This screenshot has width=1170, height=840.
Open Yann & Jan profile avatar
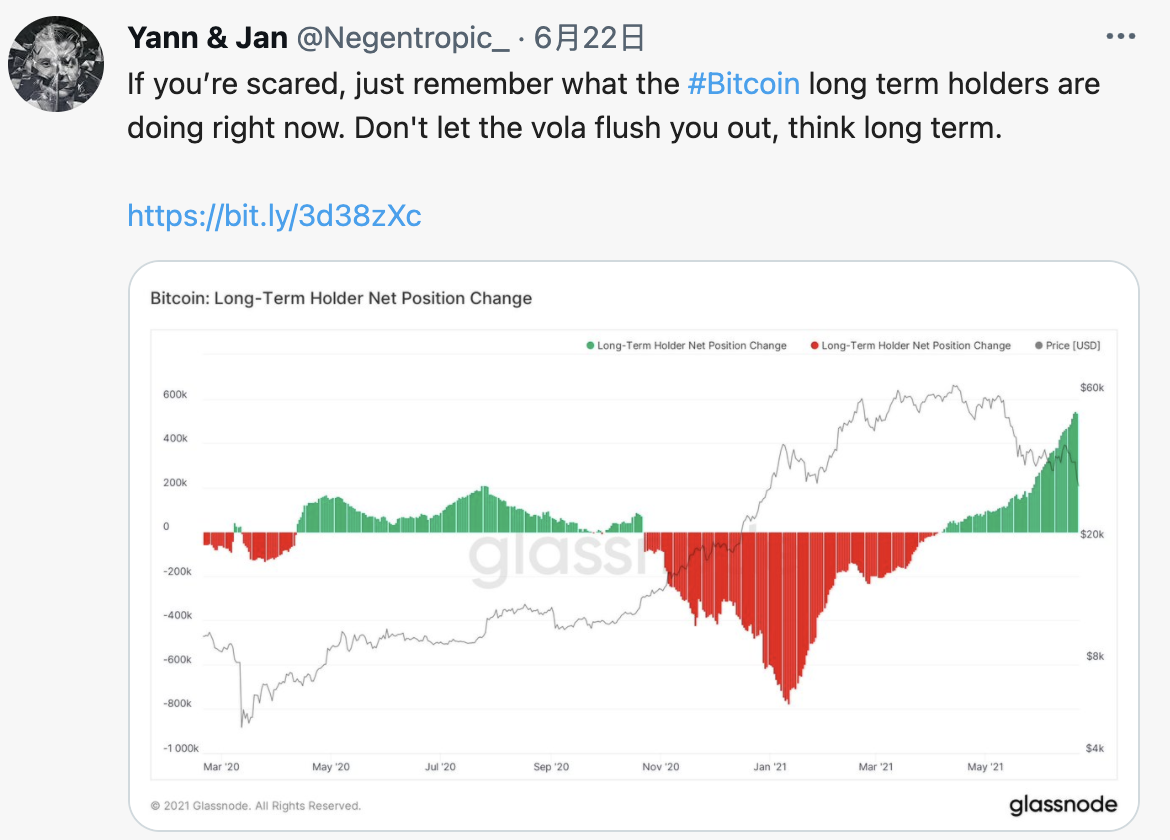(x=56, y=64)
